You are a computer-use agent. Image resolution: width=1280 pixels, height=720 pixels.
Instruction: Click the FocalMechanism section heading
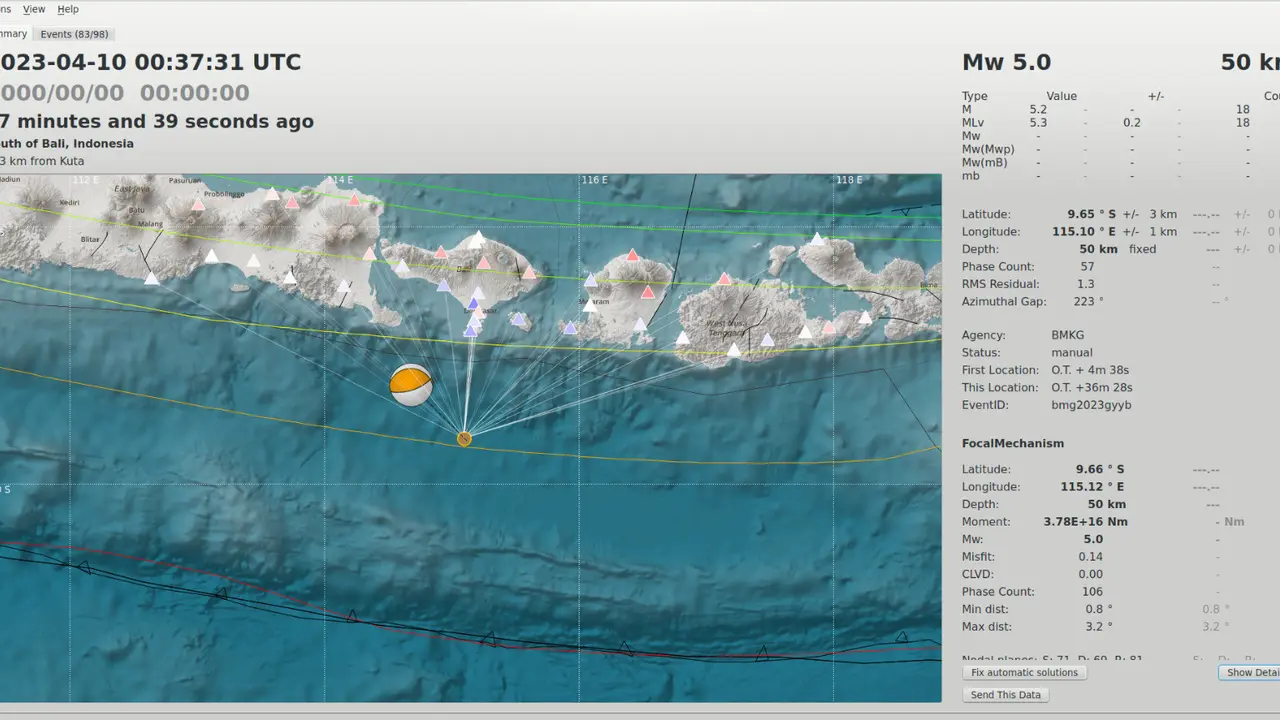1013,443
